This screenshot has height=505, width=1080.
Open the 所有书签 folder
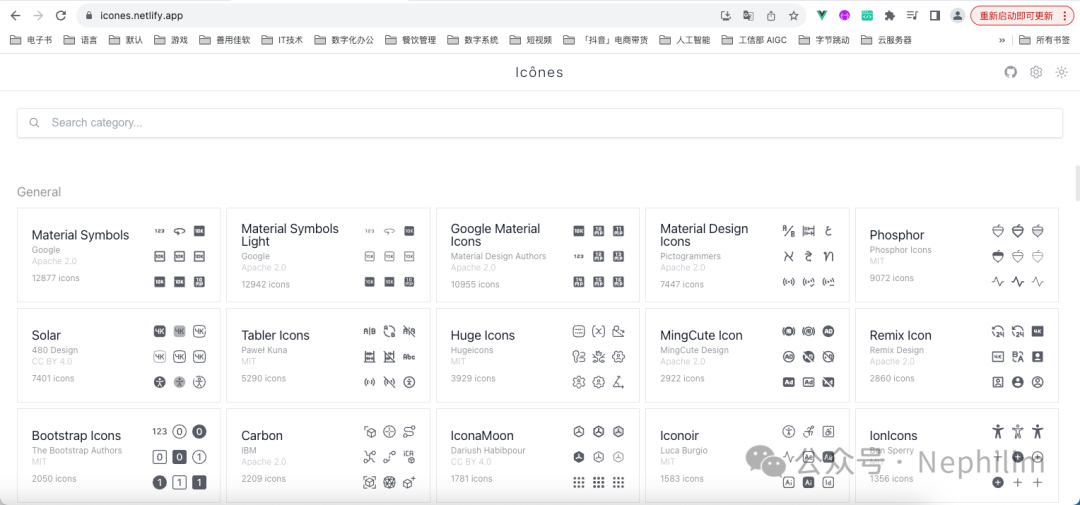pos(1044,40)
